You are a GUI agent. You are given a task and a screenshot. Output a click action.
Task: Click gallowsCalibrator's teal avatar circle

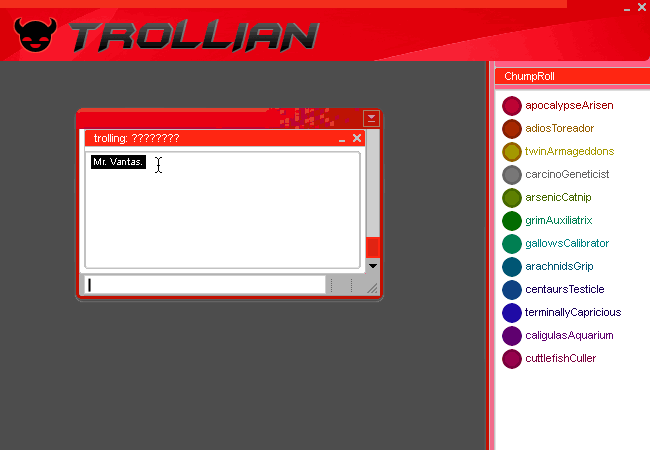point(512,243)
